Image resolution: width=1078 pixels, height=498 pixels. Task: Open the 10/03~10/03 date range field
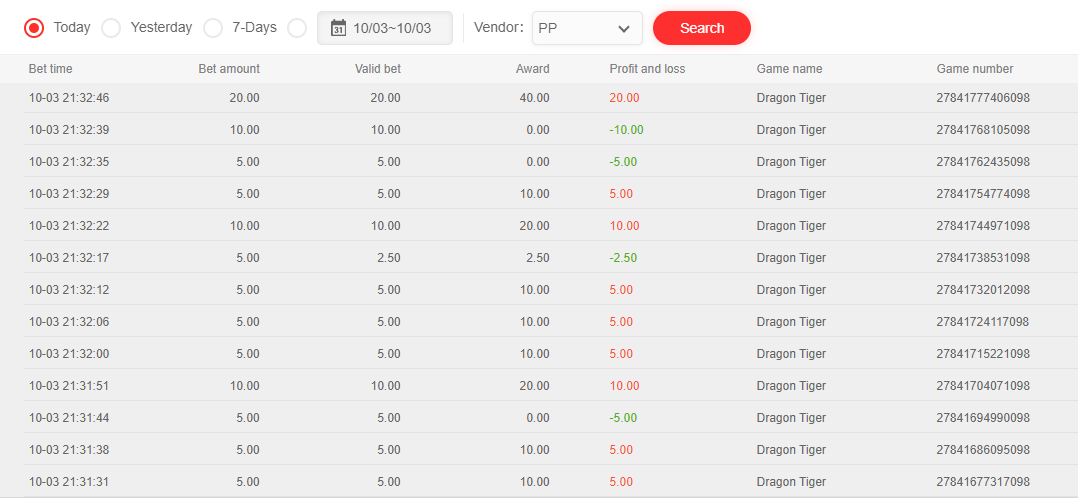point(392,28)
